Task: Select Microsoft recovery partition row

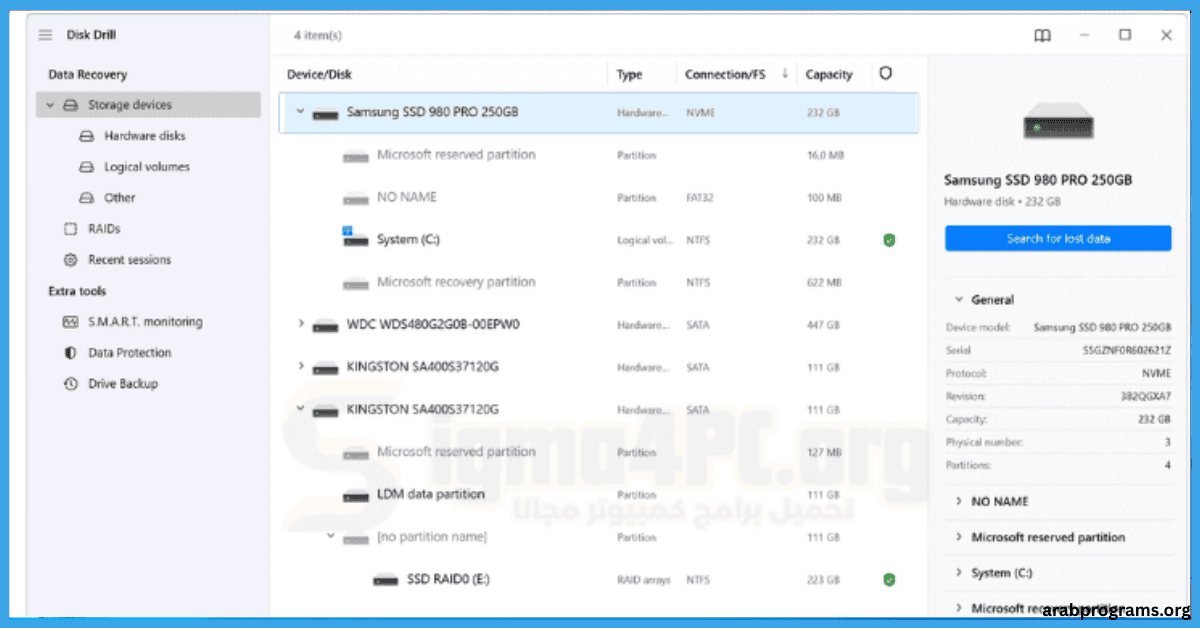Action: pos(598,283)
